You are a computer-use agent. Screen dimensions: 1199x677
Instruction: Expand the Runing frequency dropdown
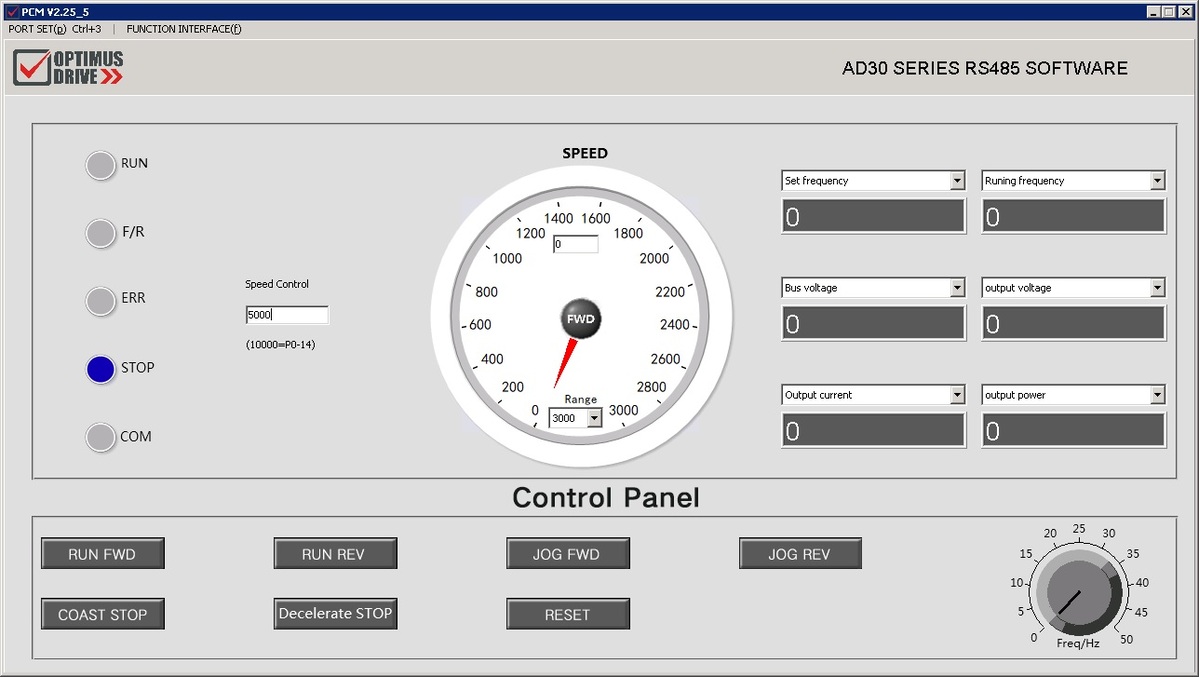[x=1157, y=181]
